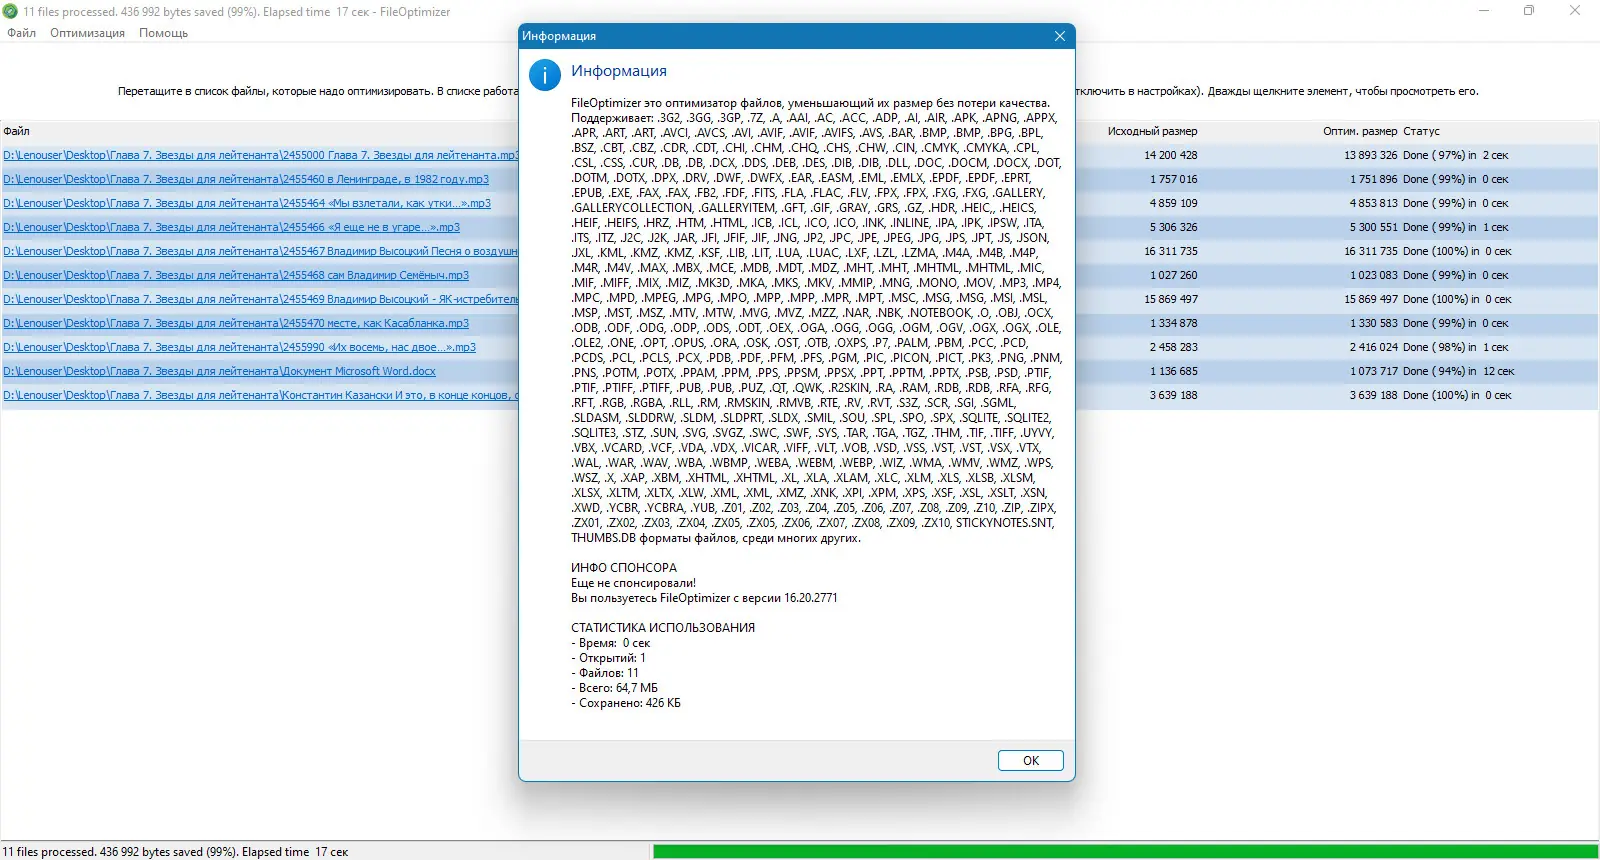Open the file 2455460 в Ленинграде, в 1982 году.mp3

(x=246, y=179)
